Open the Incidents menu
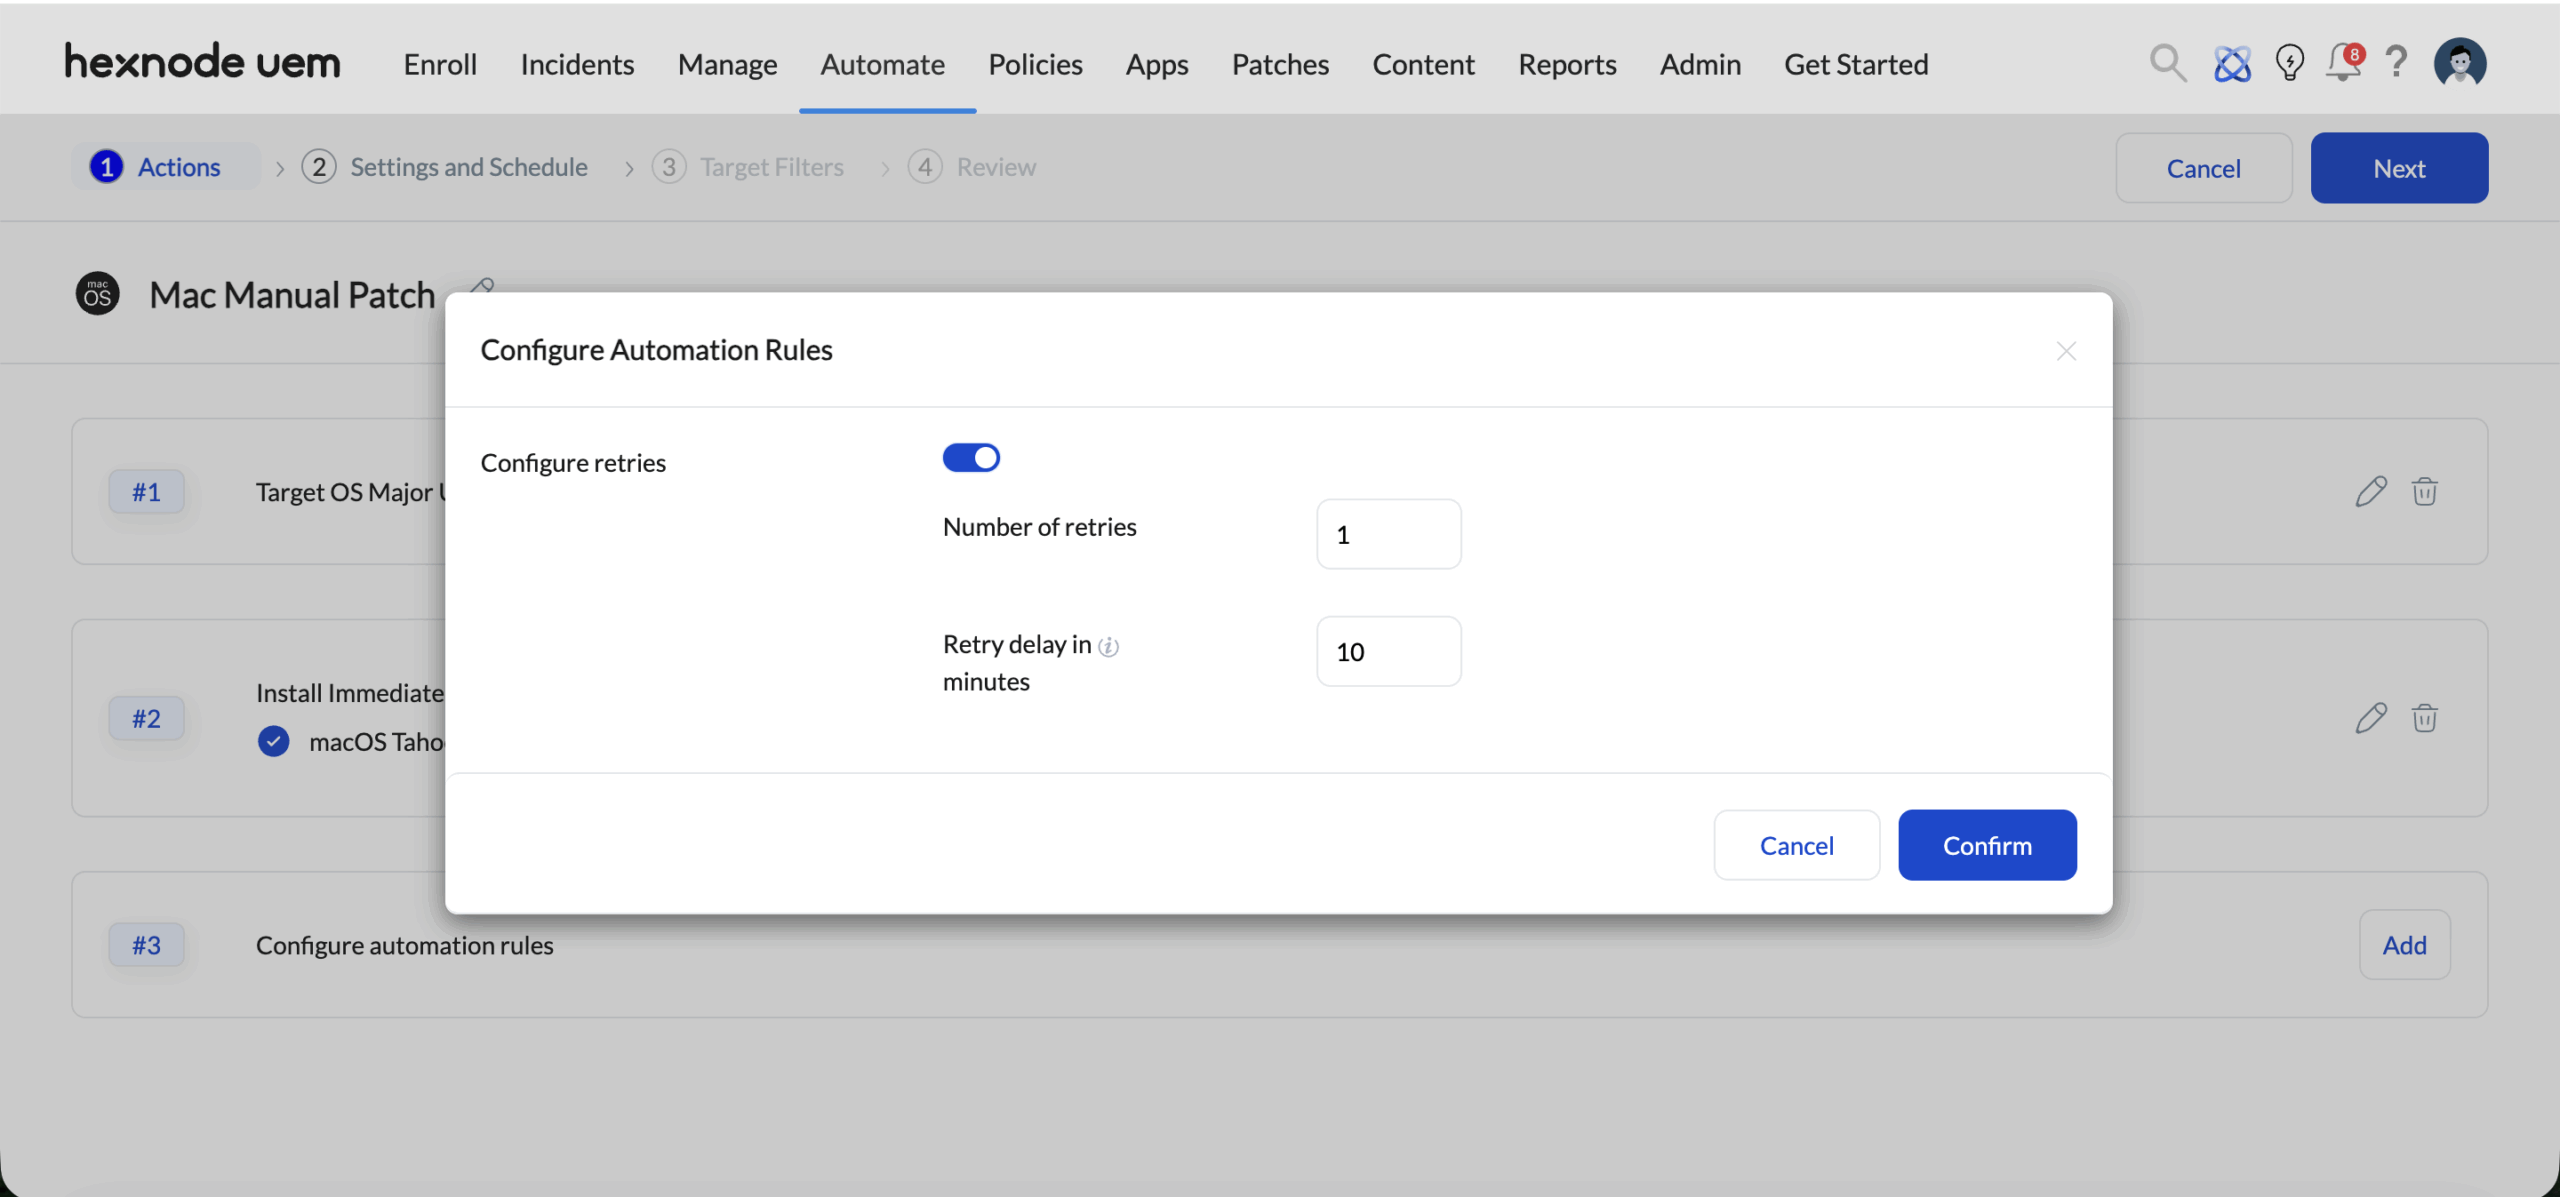The image size is (2560, 1197). [x=577, y=64]
